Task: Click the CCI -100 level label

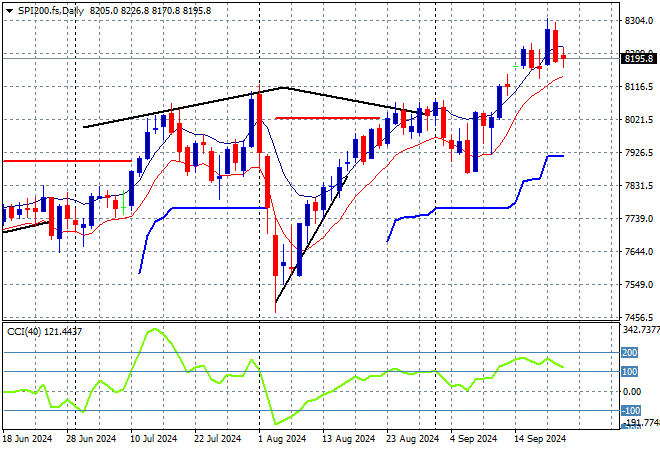Action: (631, 410)
